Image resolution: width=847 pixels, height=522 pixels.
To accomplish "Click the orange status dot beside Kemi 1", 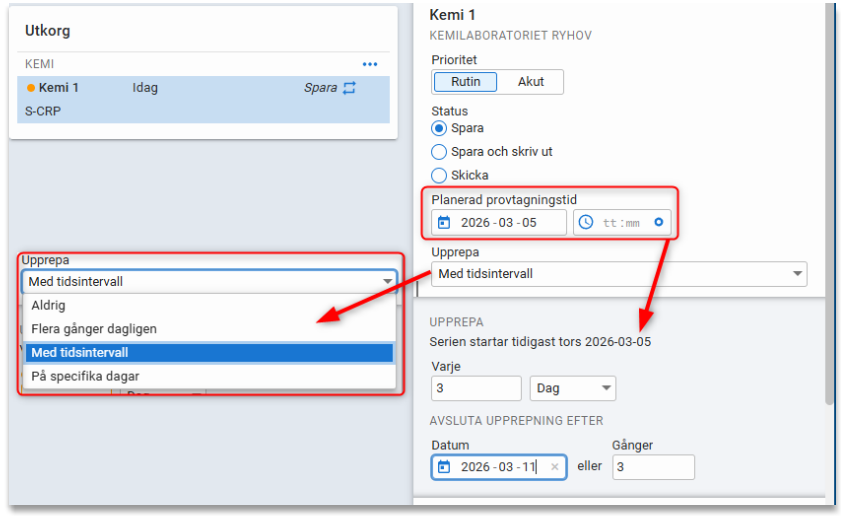I will tap(31, 88).
